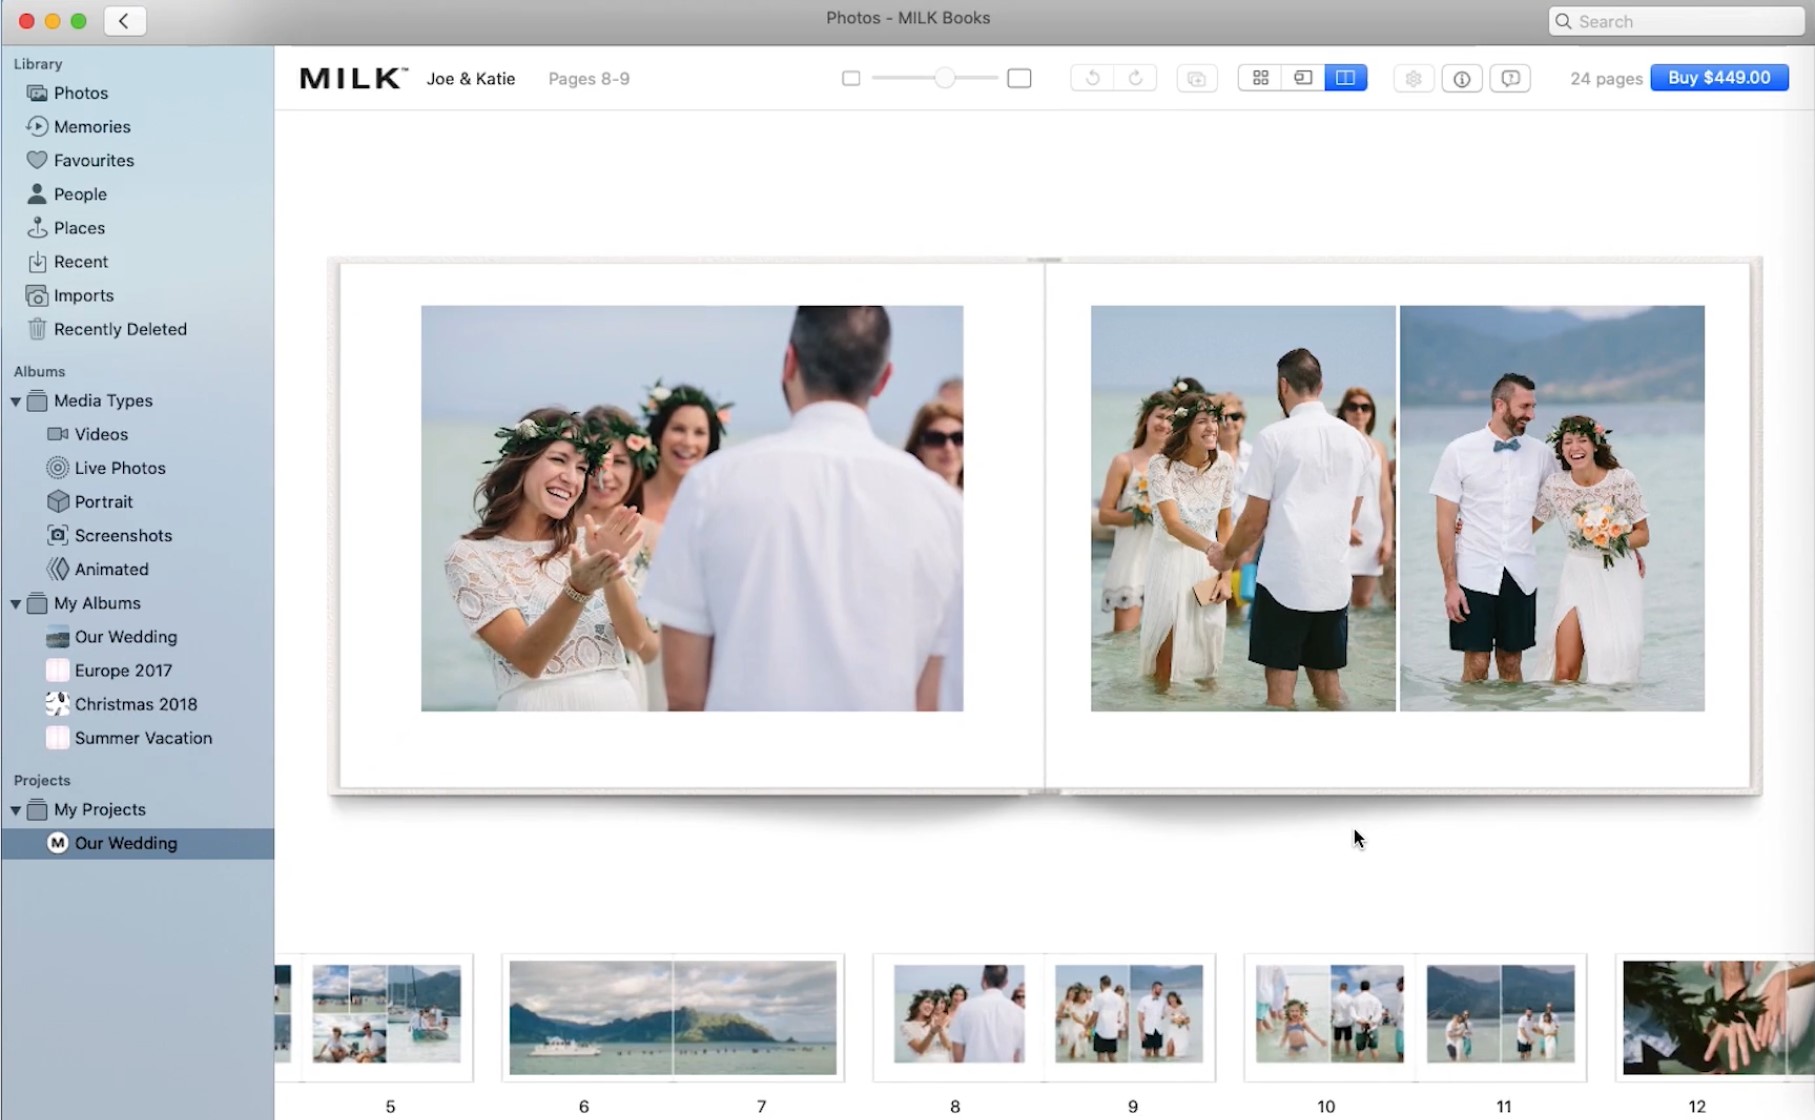The width and height of the screenshot is (1815, 1120).
Task: Switch to single page view
Action: click(x=1303, y=78)
